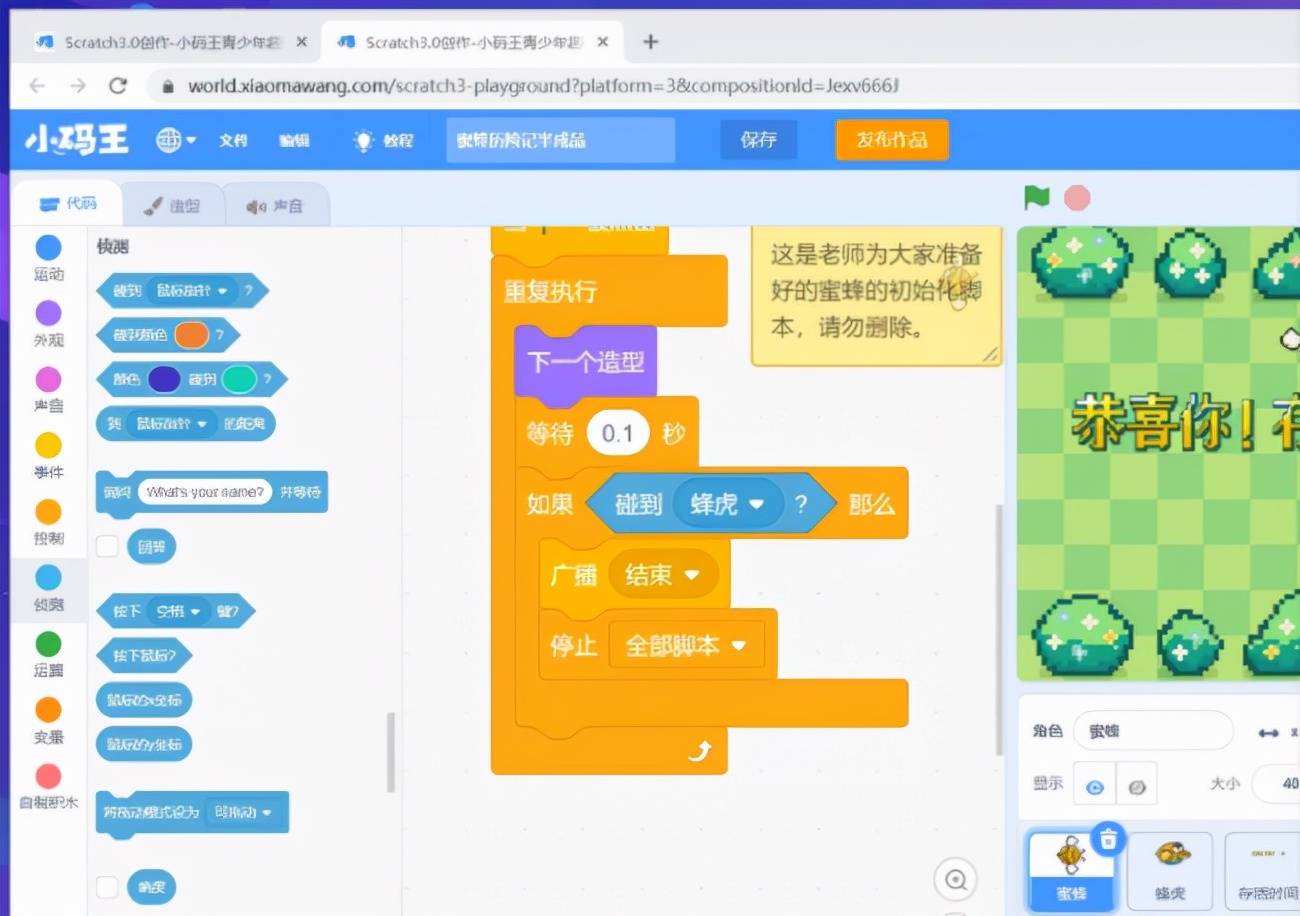The image size is (1300, 916).
Task: Open the globe language dropdown in the toolbar
Action: point(172,140)
